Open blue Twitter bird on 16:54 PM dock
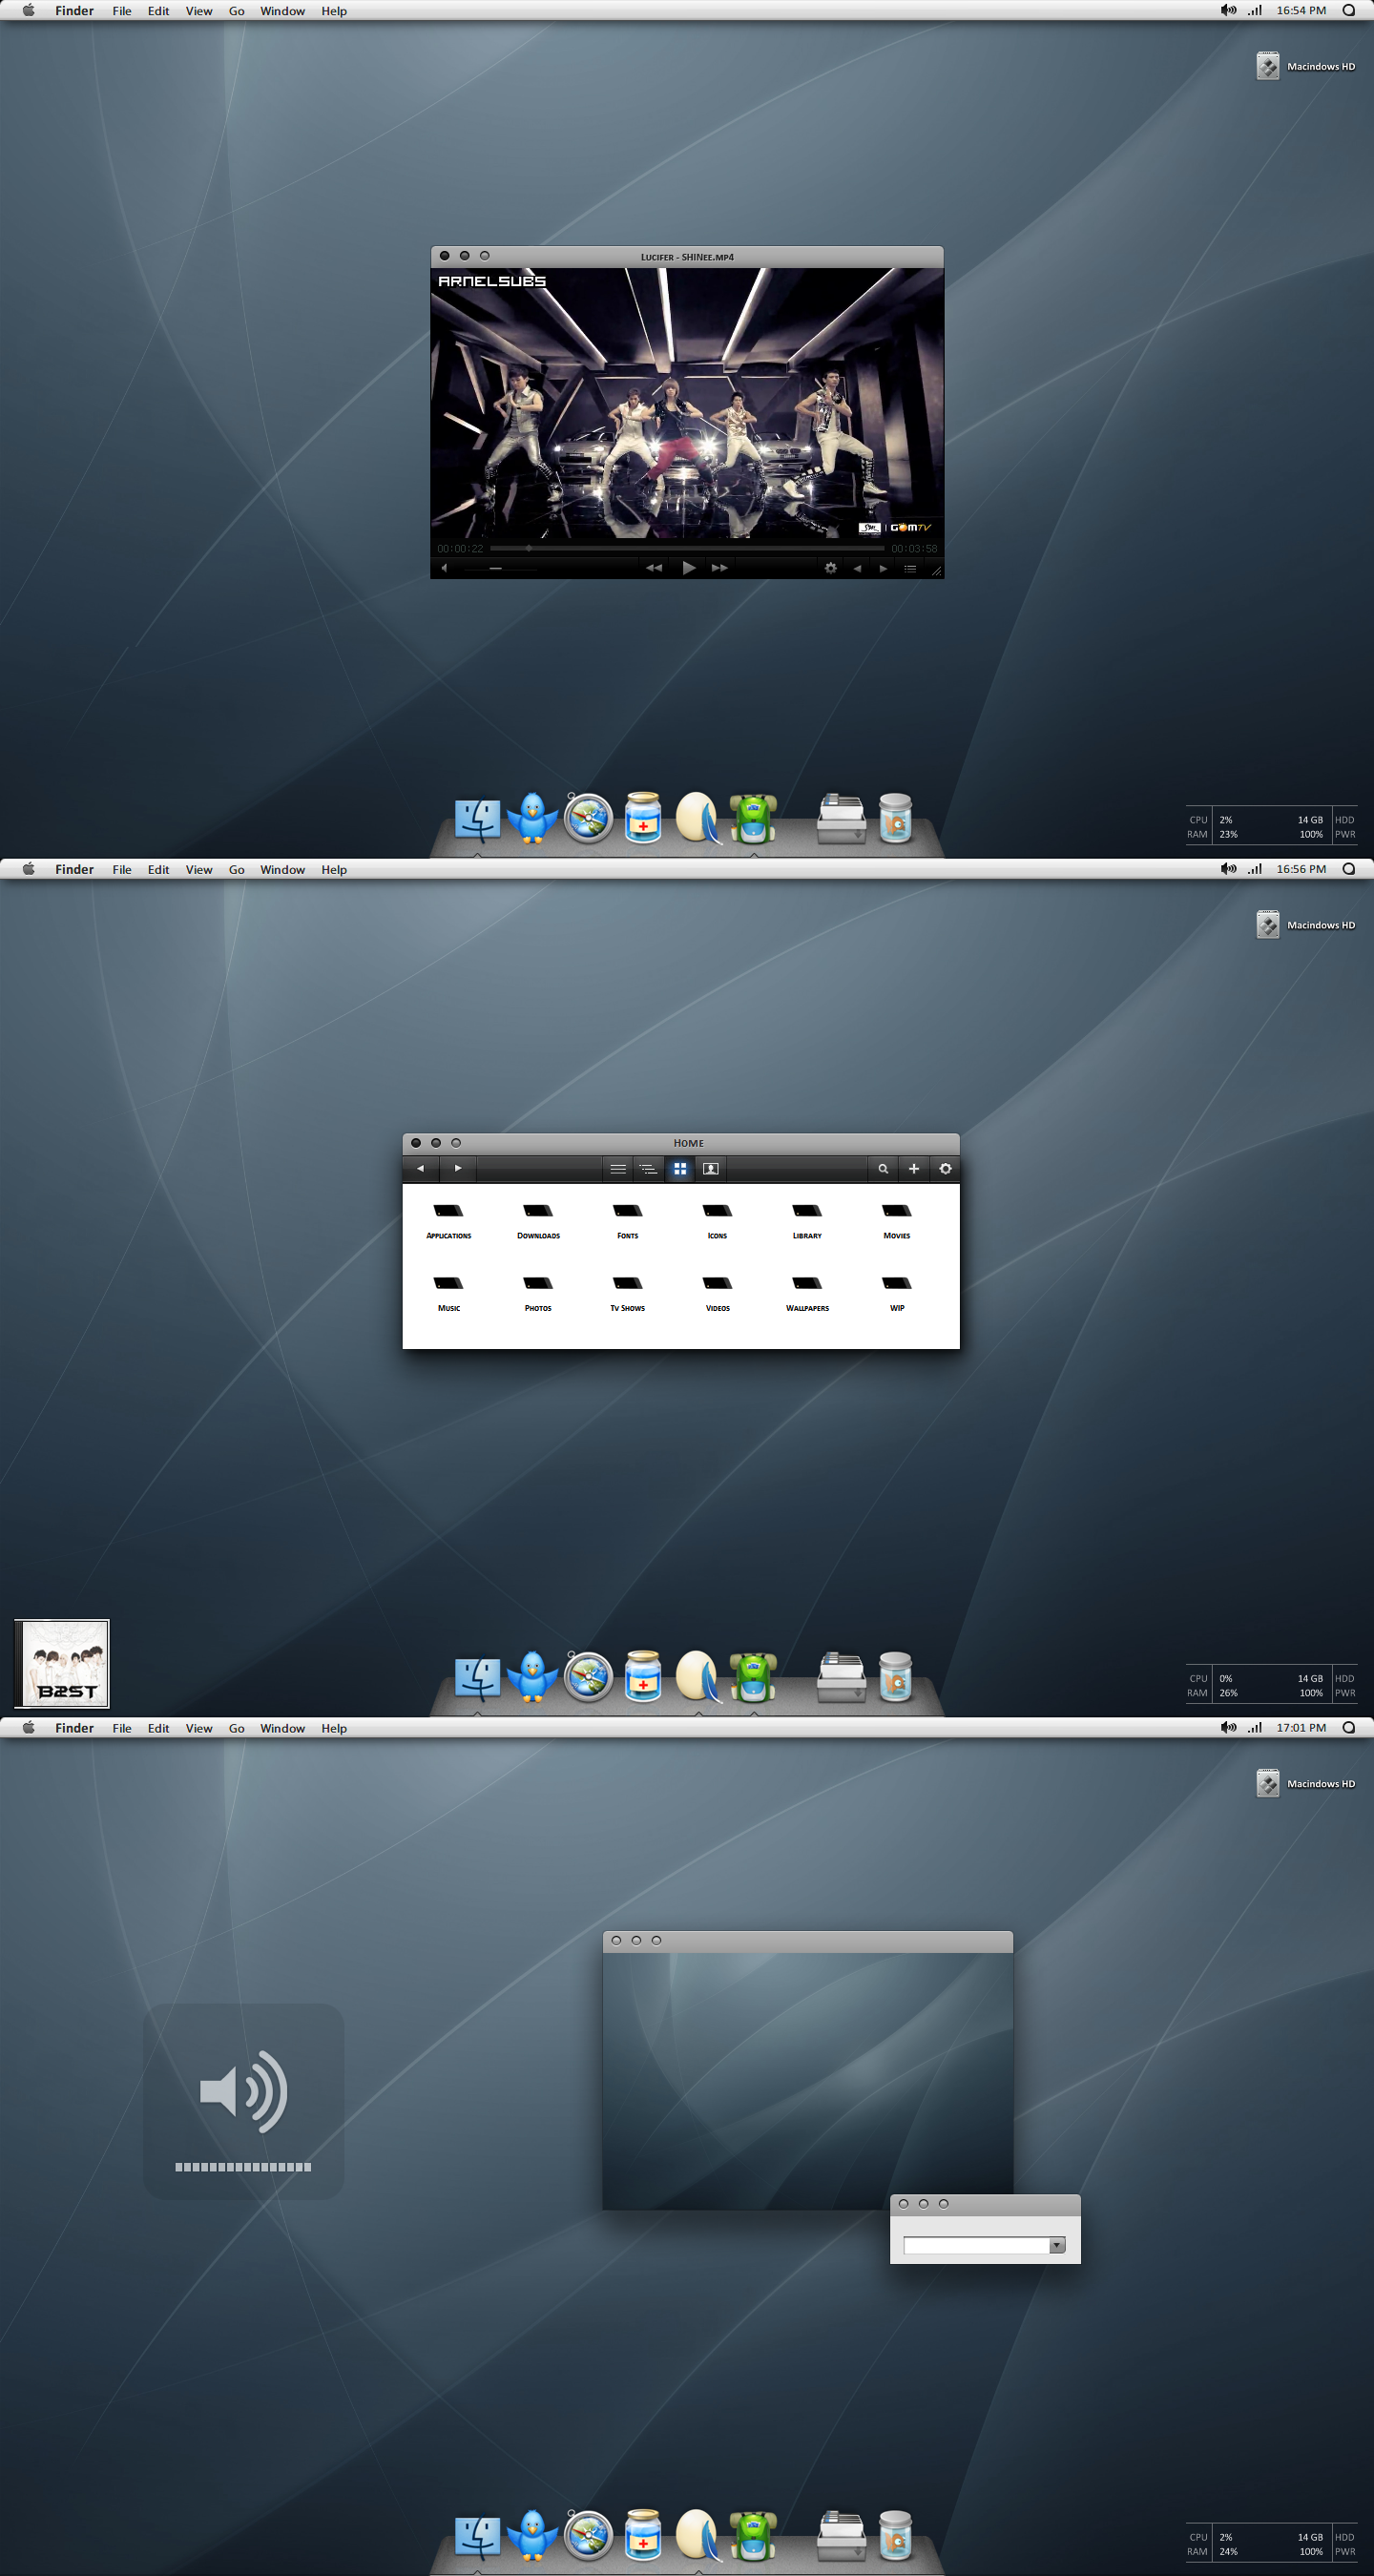Screen dimensions: 1374x2576 coord(532,818)
